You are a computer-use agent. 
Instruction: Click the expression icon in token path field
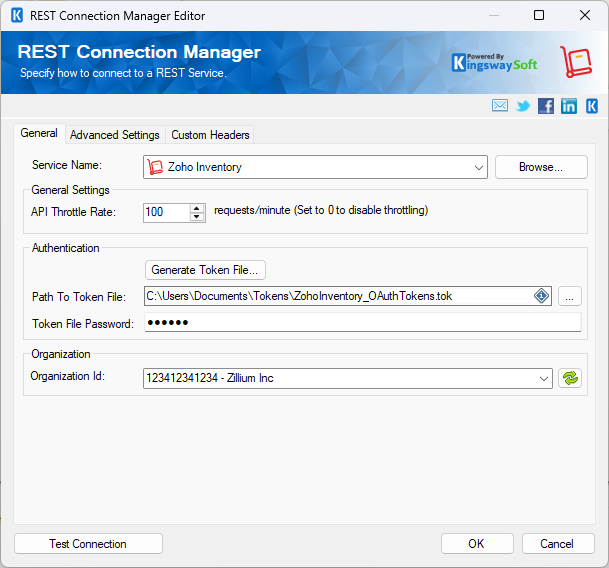pos(541,296)
